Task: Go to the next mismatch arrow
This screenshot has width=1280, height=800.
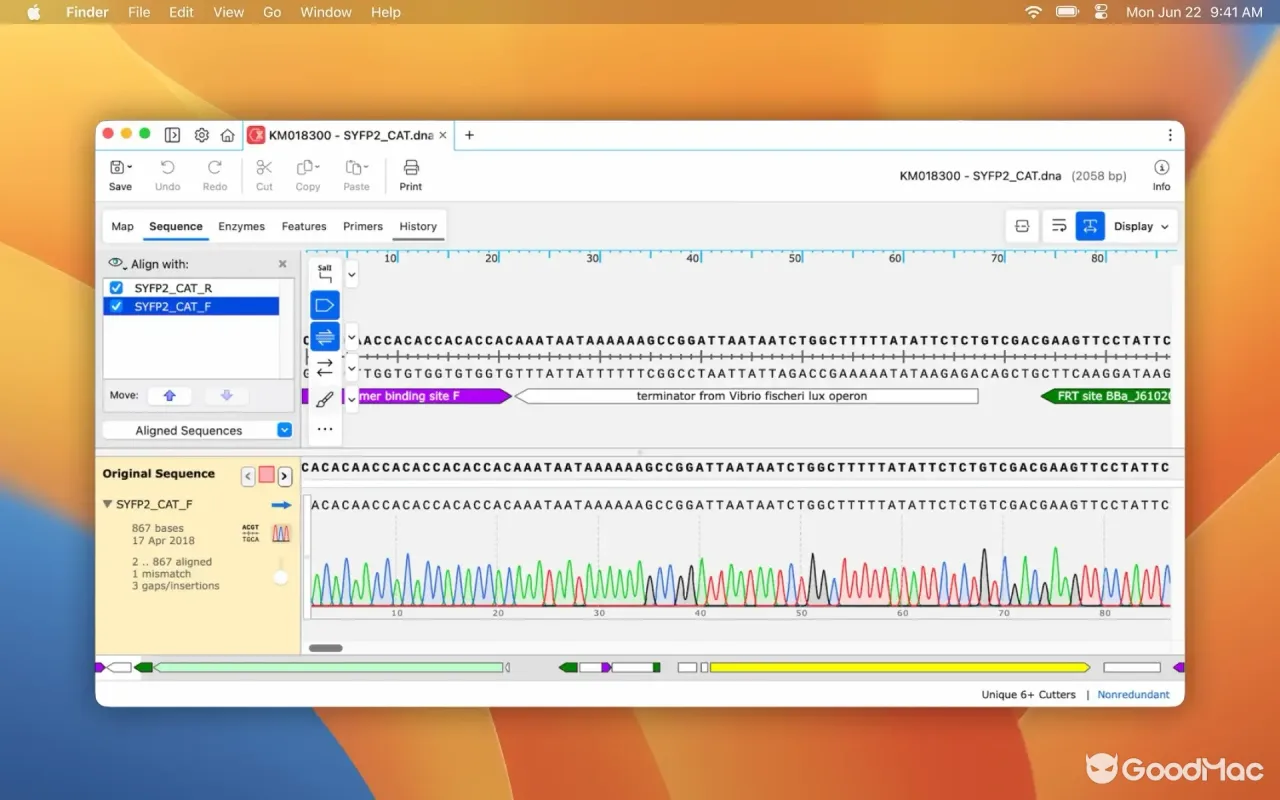Action: click(x=285, y=476)
